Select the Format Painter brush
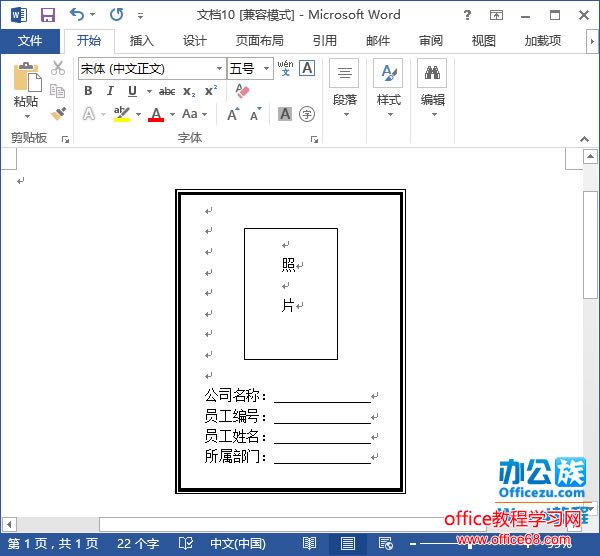Image resolution: width=600 pixels, height=556 pixels. click(58, 113)
